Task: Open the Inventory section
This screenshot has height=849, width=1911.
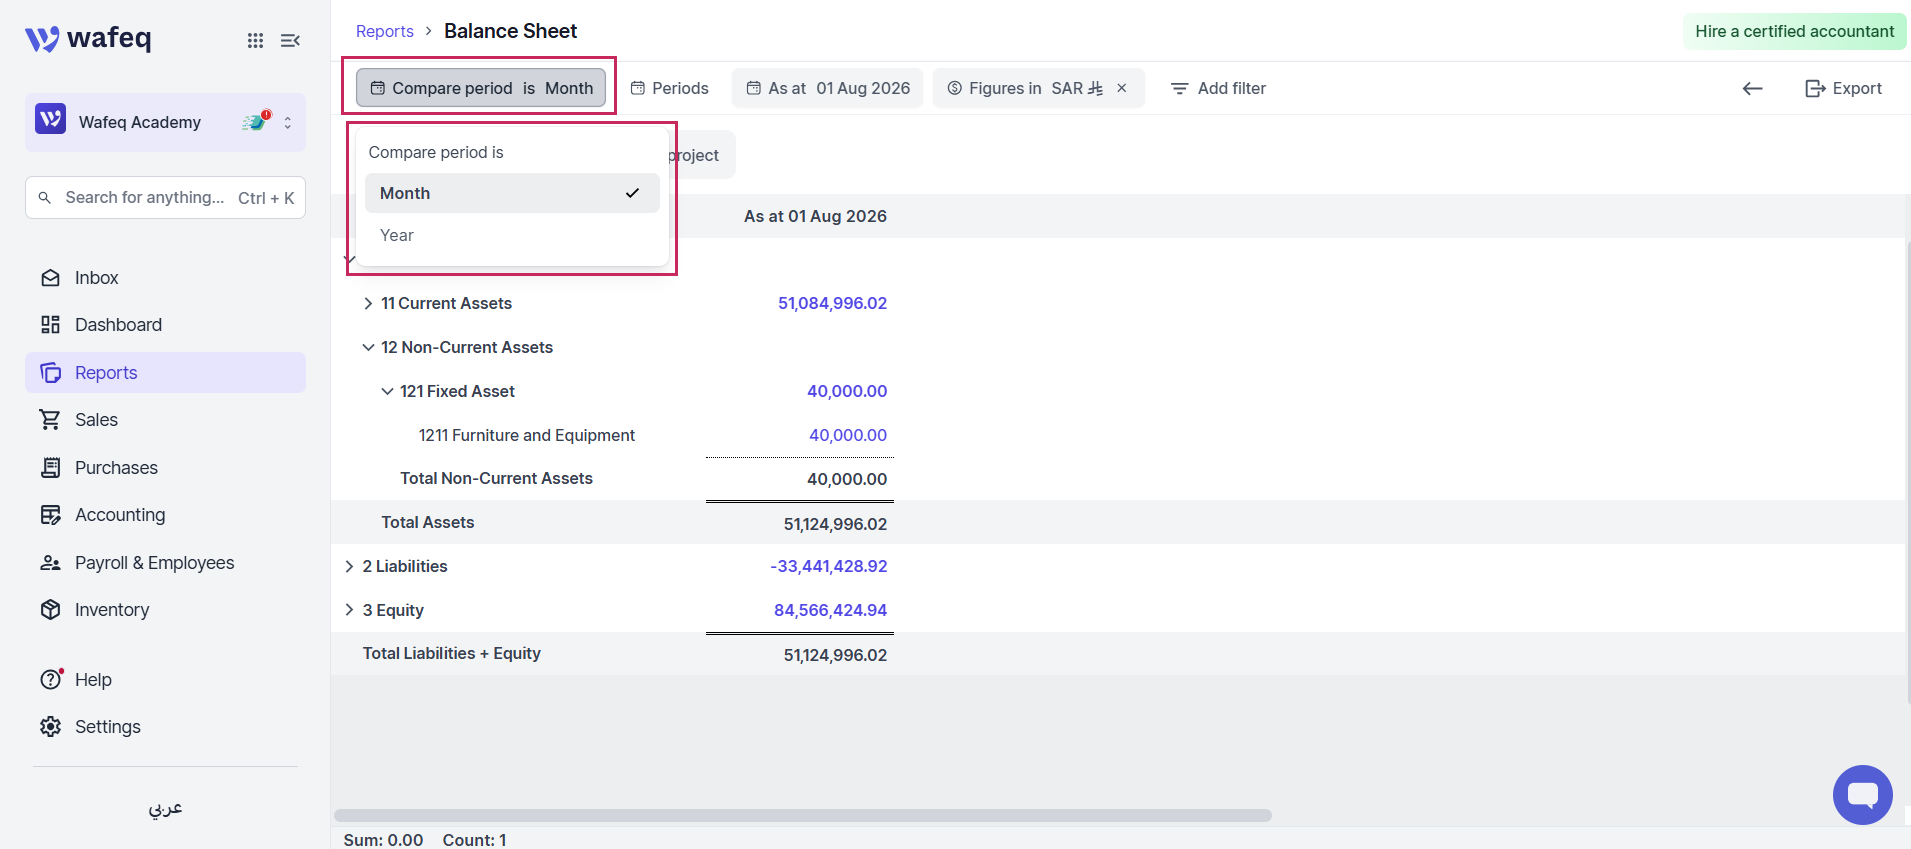Action: (165, 610)
